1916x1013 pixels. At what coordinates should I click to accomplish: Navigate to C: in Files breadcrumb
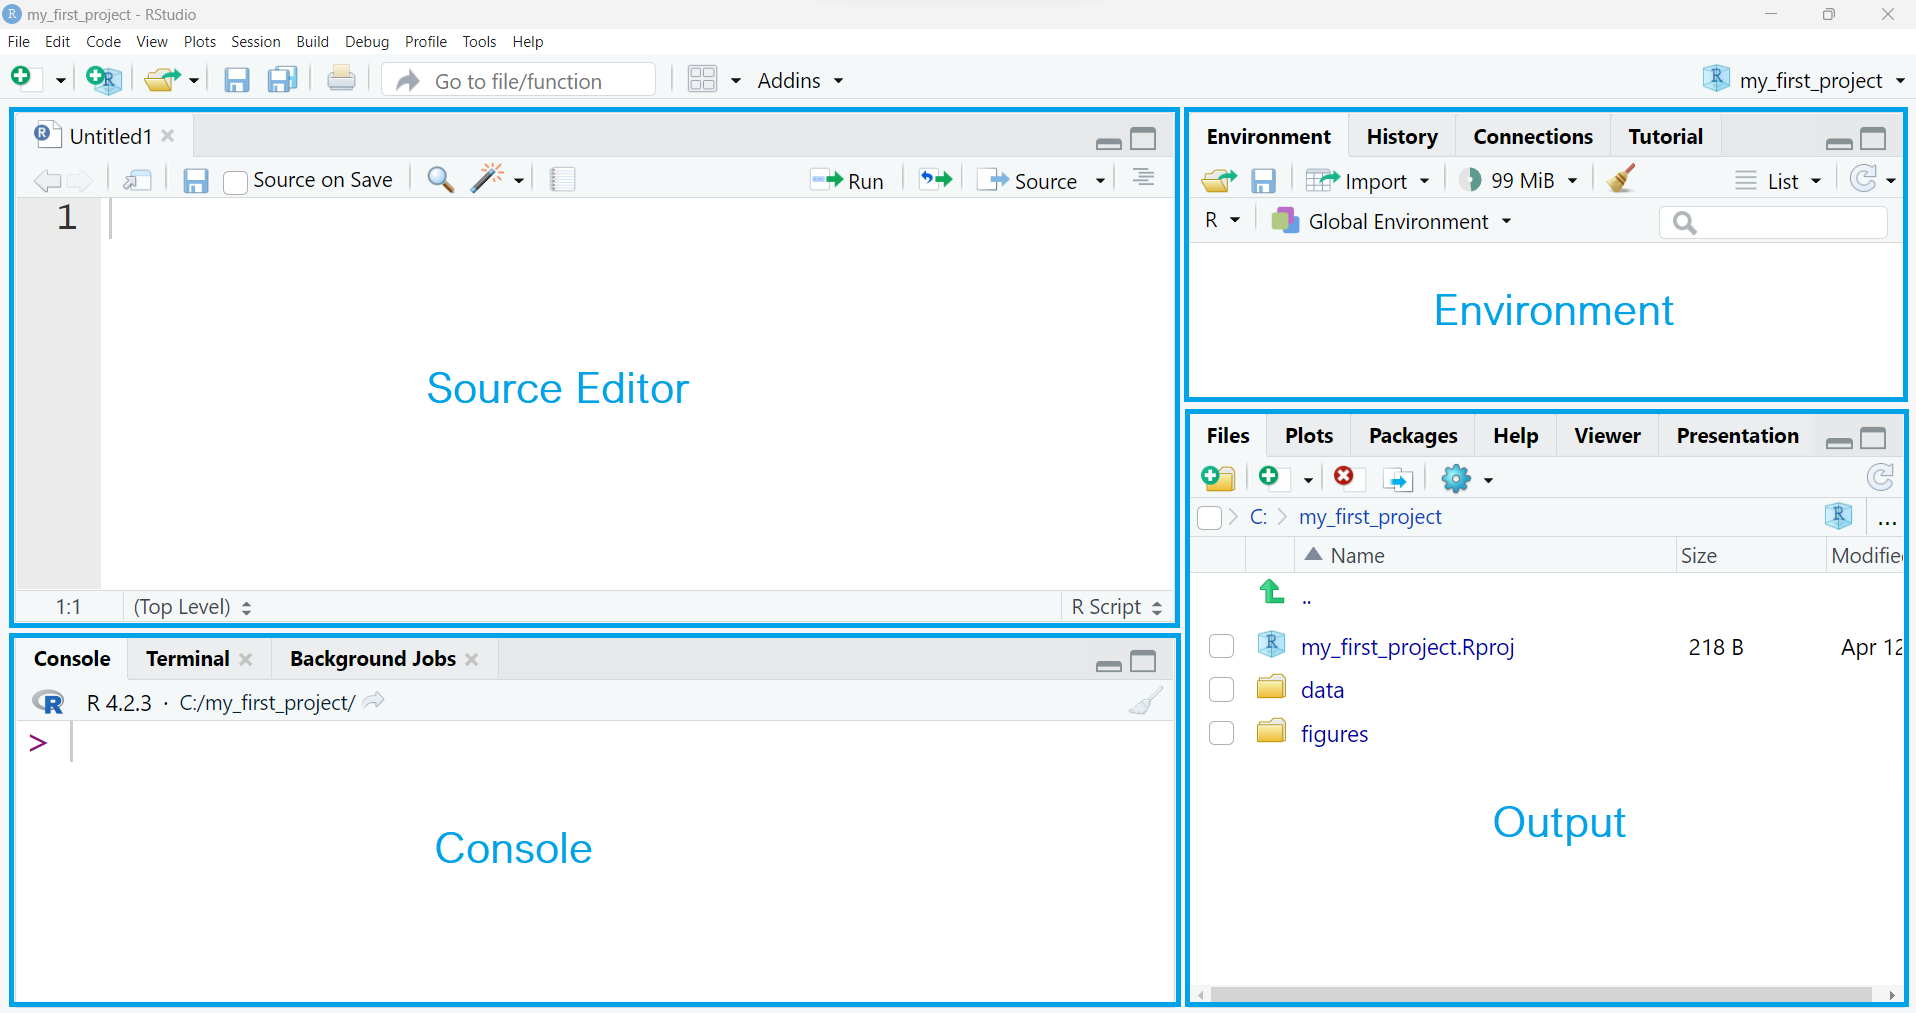pyautogui.click(x=1258, y=517)
